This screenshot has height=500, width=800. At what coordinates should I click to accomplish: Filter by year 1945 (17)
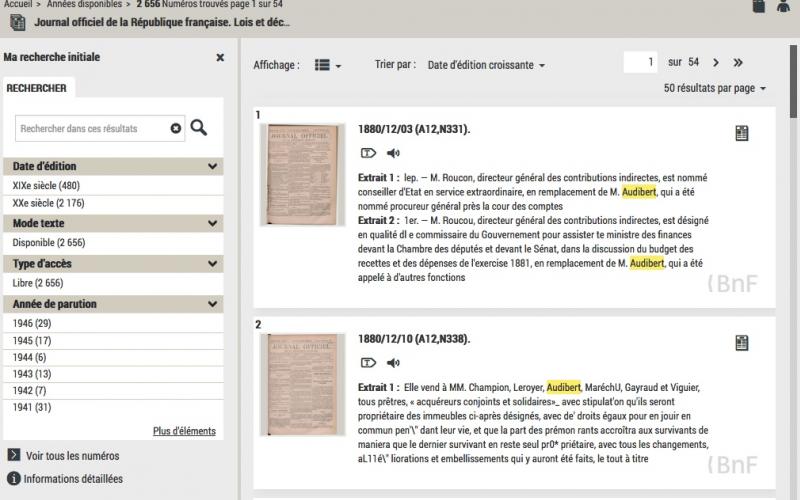(x=32, y=341)
